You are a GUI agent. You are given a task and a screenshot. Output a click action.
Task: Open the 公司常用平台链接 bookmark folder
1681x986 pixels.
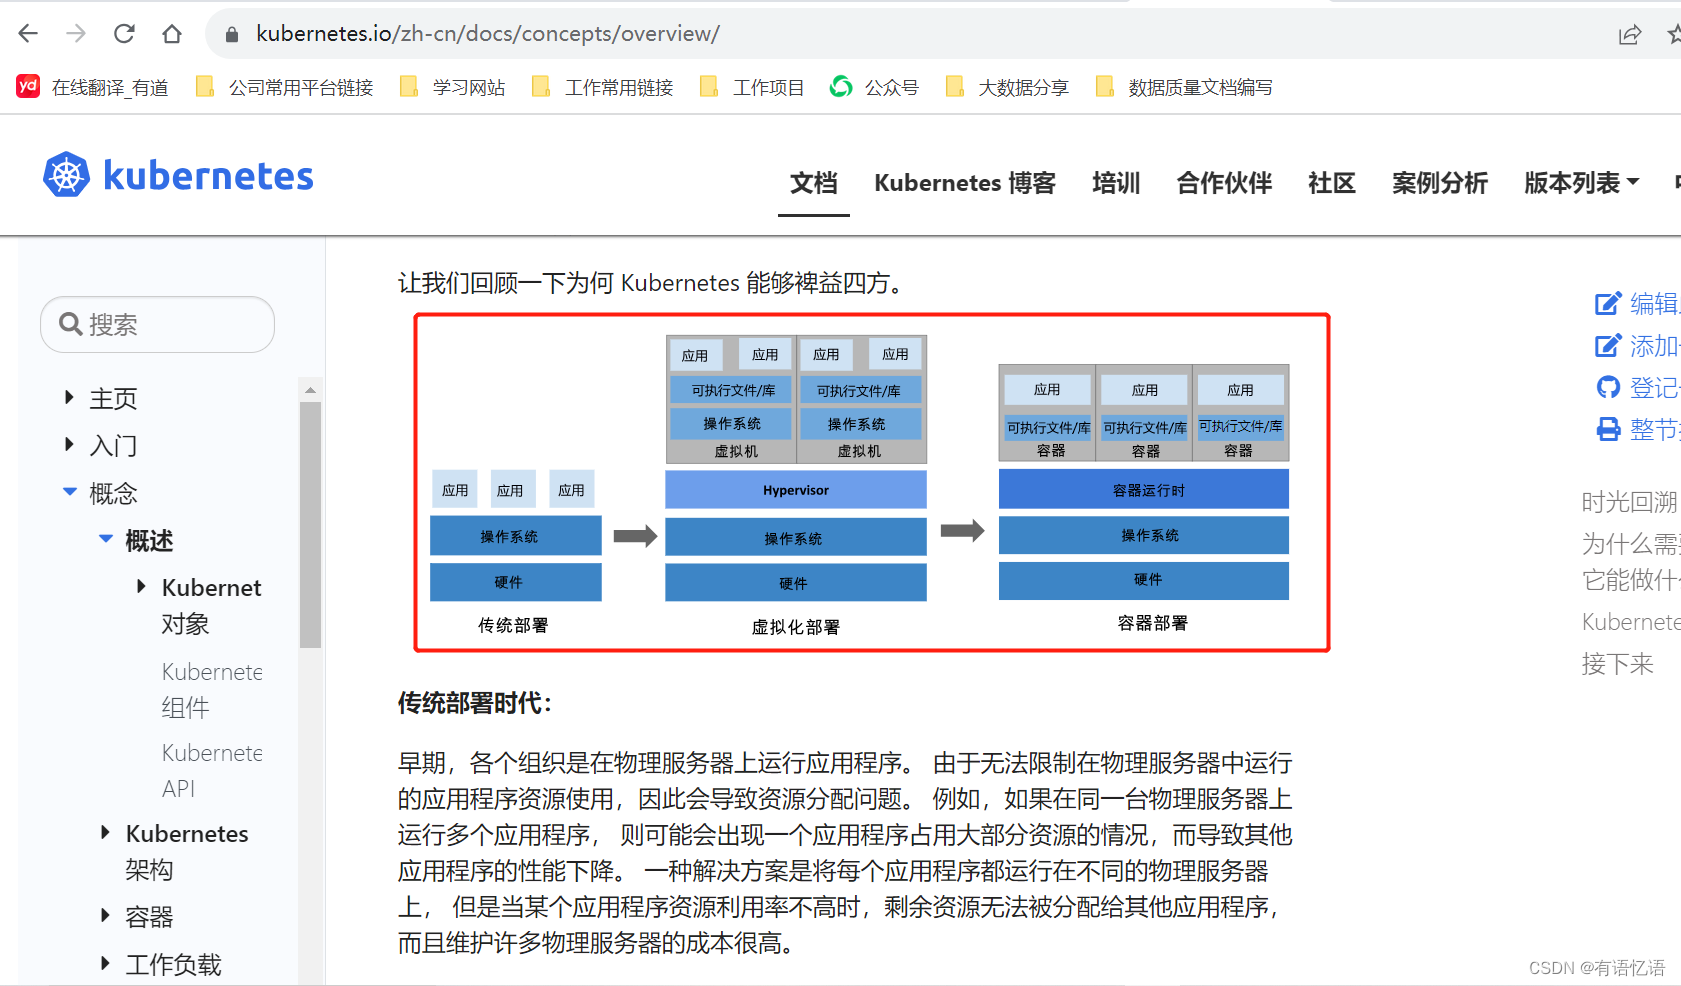pyautogui.click(x=285, y=87)
